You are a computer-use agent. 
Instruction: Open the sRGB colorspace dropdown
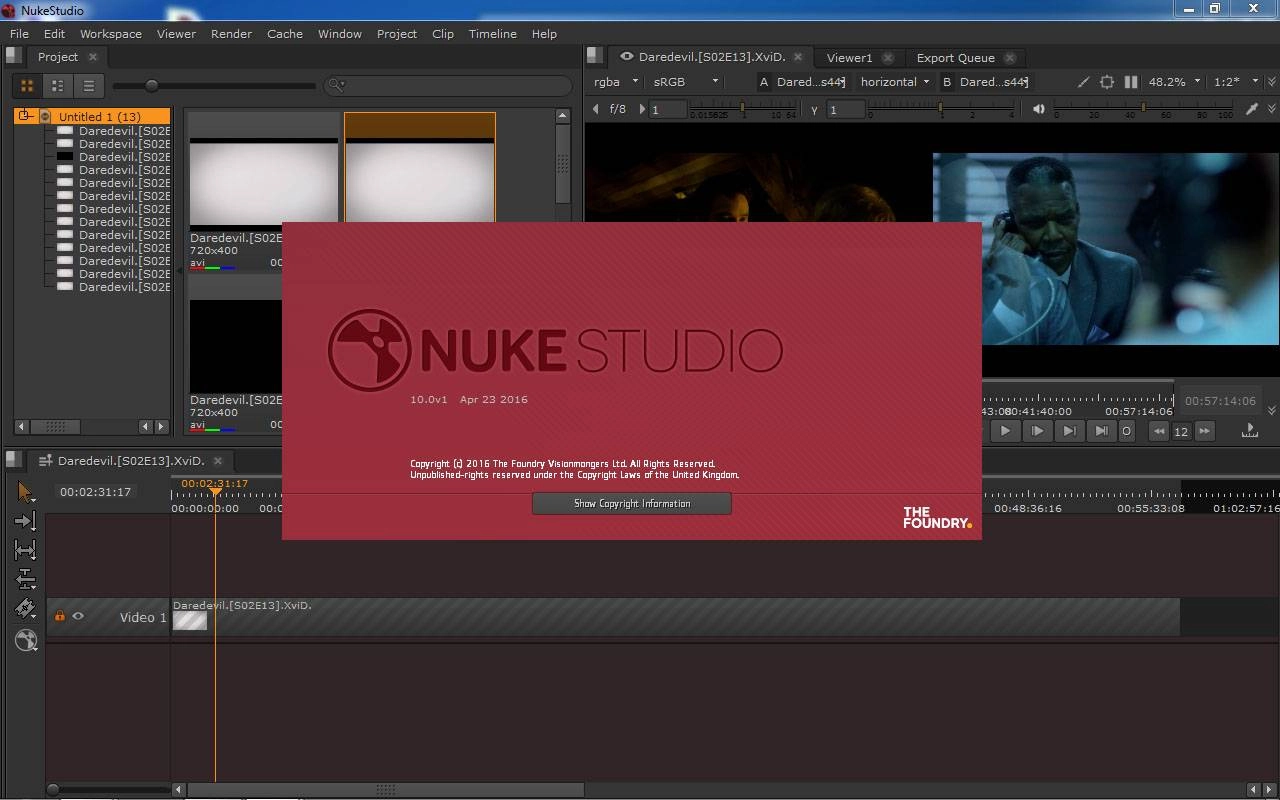(x=686, y=82)
